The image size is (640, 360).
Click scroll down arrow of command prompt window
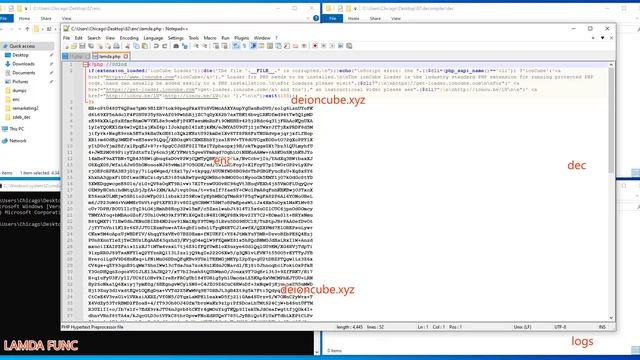[x=317, y=352]
